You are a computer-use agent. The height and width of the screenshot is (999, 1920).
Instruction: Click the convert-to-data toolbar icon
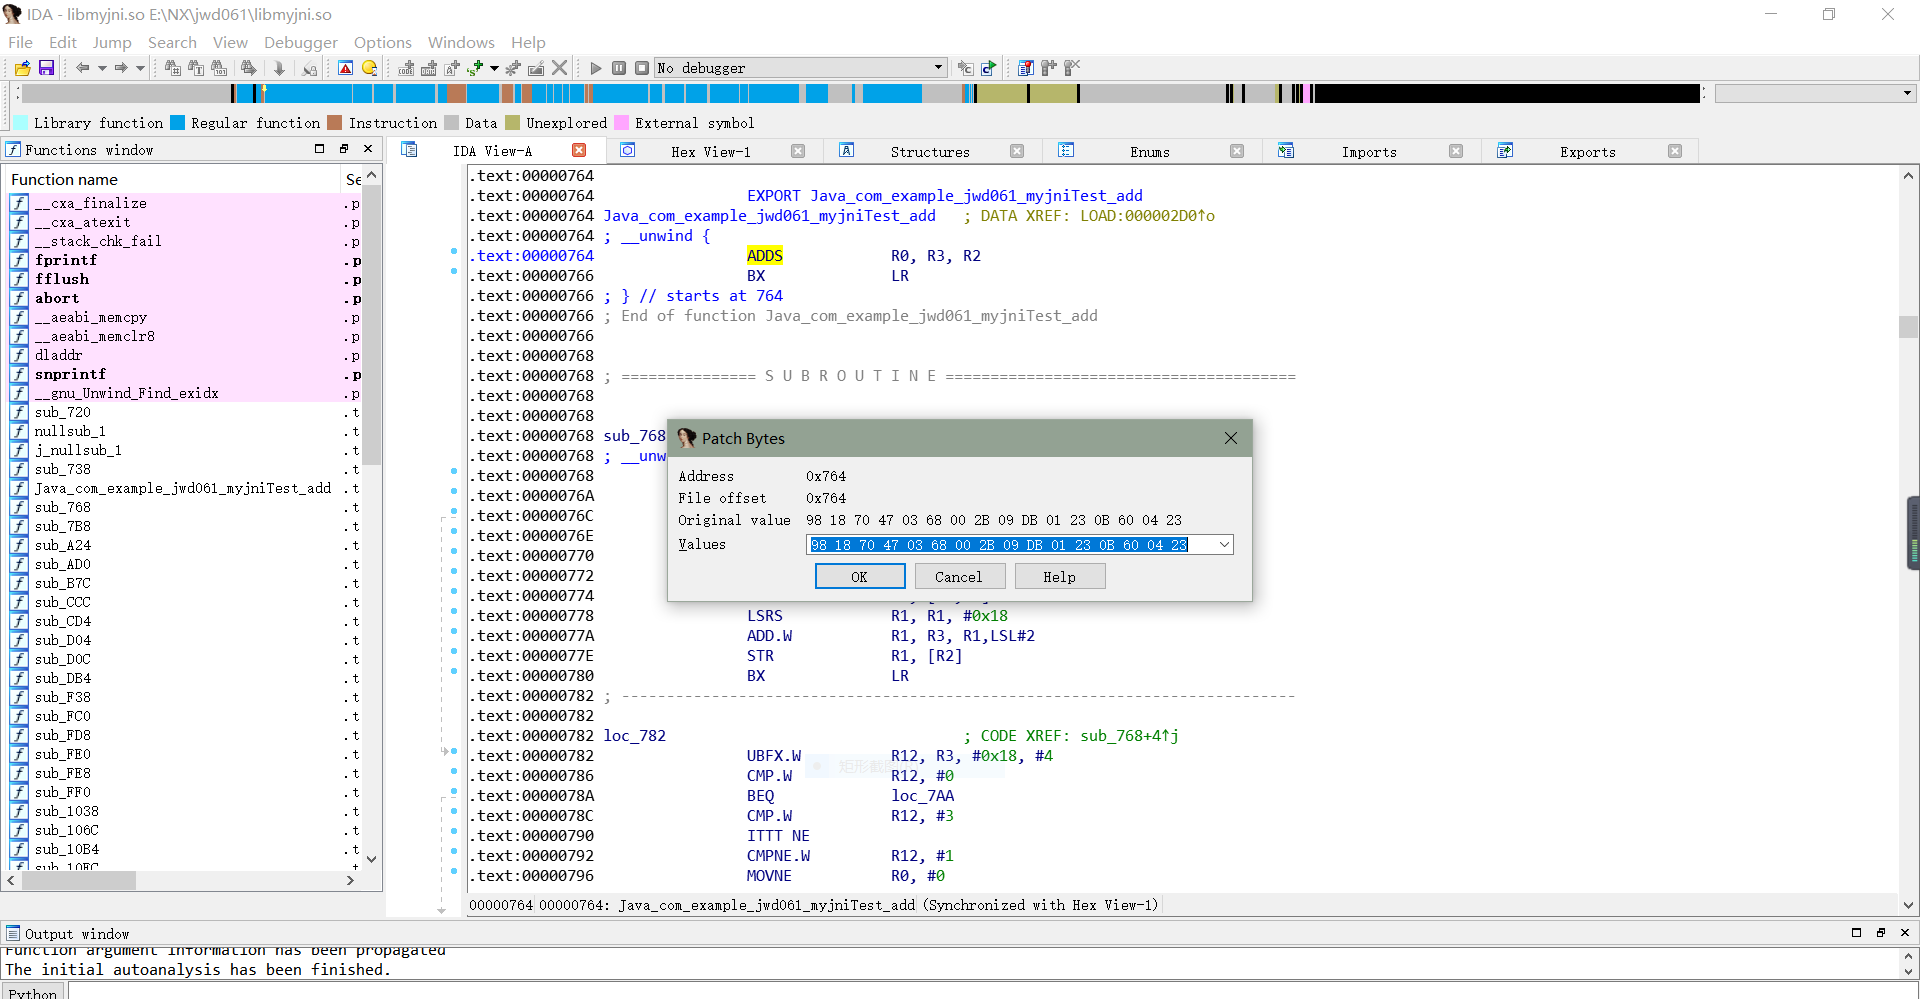429,68
